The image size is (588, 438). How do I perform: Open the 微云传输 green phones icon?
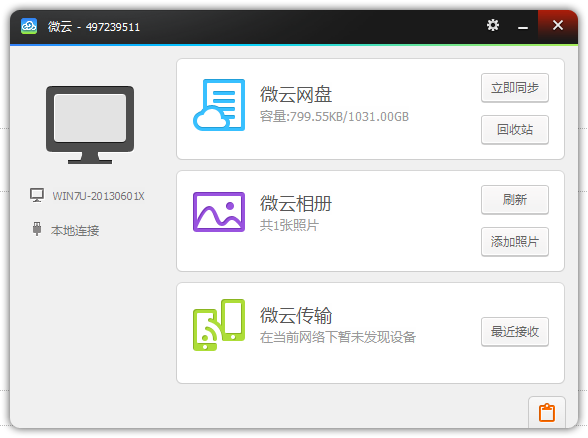point(219,325)
